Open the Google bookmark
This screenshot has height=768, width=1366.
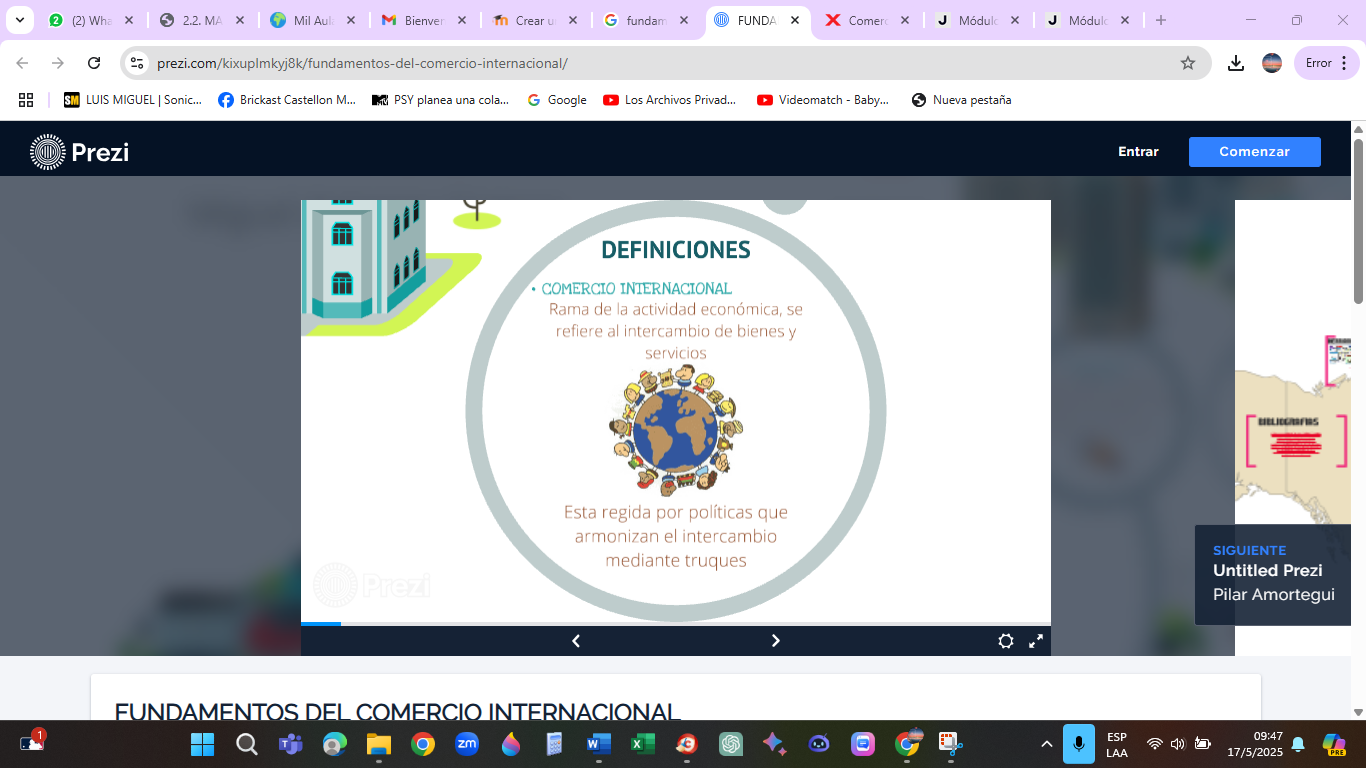point(557,100)
